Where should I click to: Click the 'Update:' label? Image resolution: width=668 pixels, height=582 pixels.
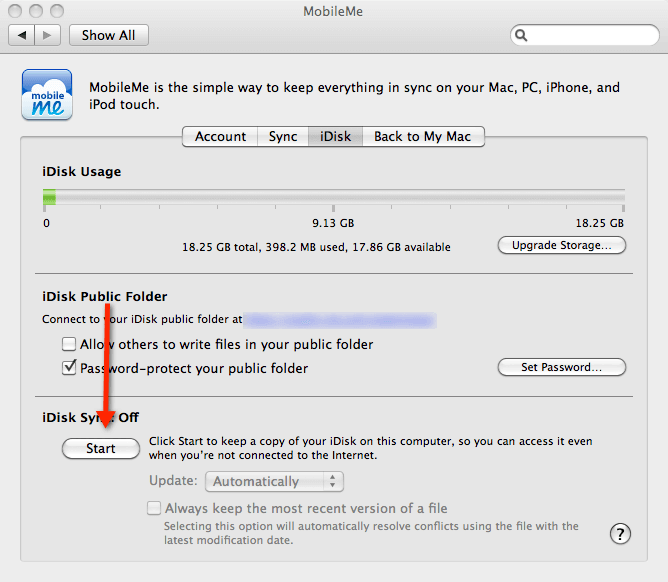pos(173,481)
